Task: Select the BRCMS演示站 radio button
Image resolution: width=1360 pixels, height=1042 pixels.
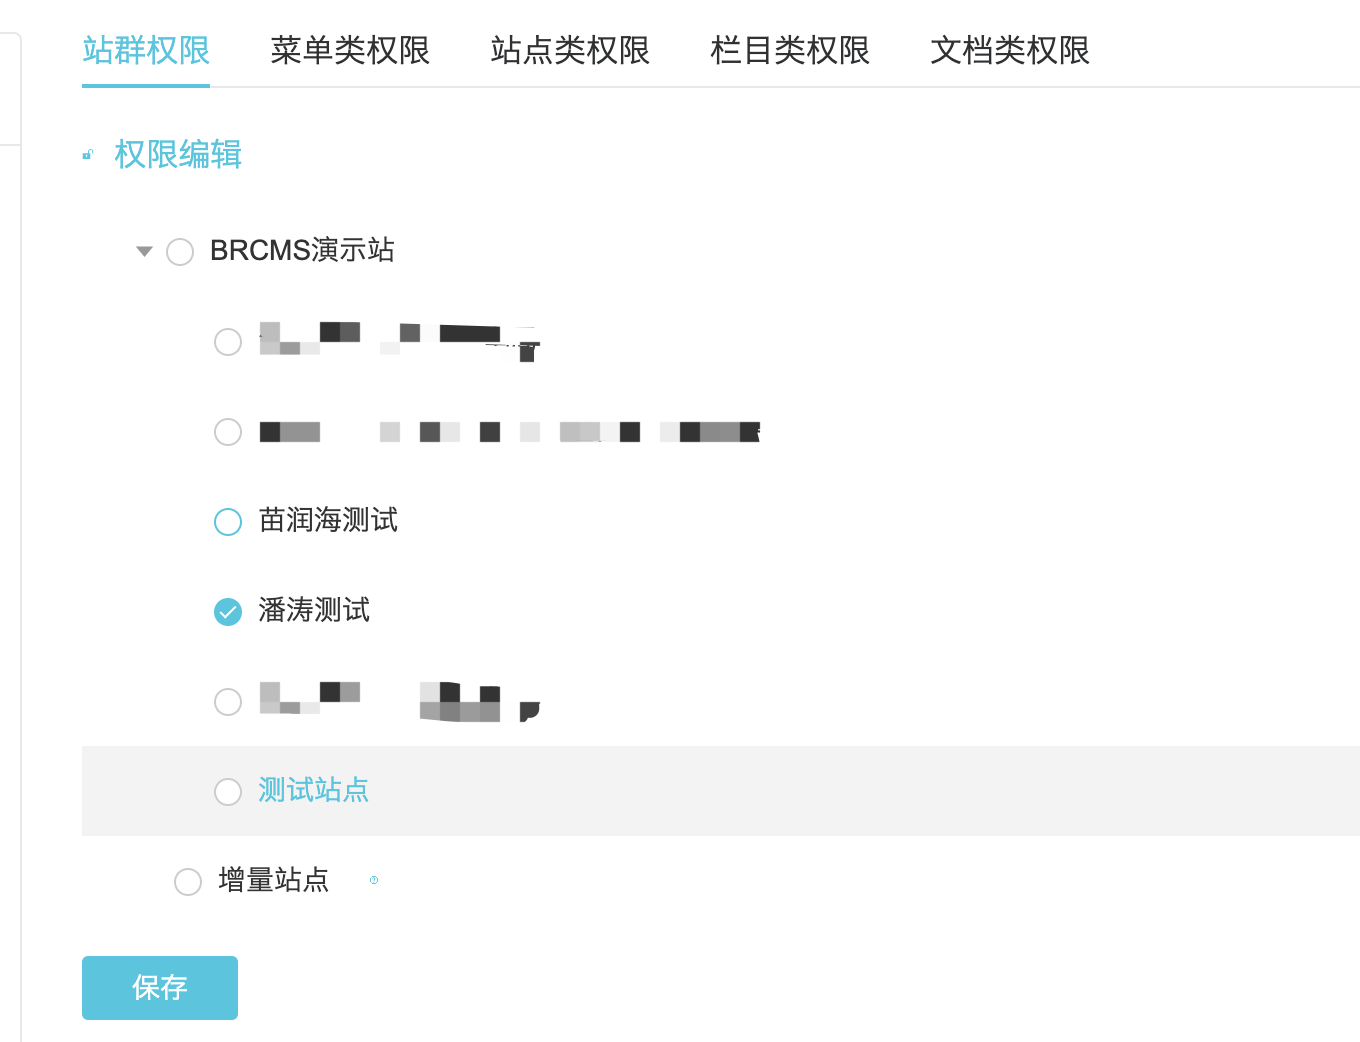Action: click(x=180, y=252)
